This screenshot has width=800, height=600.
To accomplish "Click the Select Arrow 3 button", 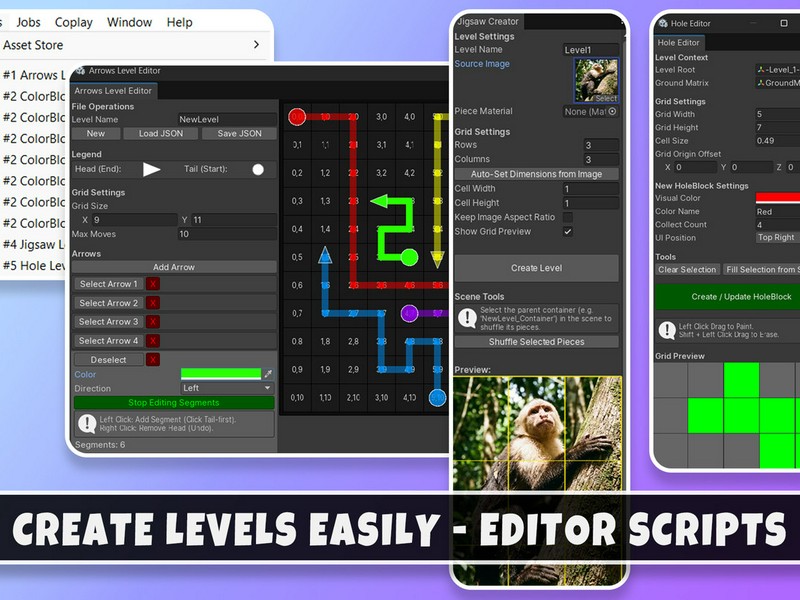I will 108,321.
